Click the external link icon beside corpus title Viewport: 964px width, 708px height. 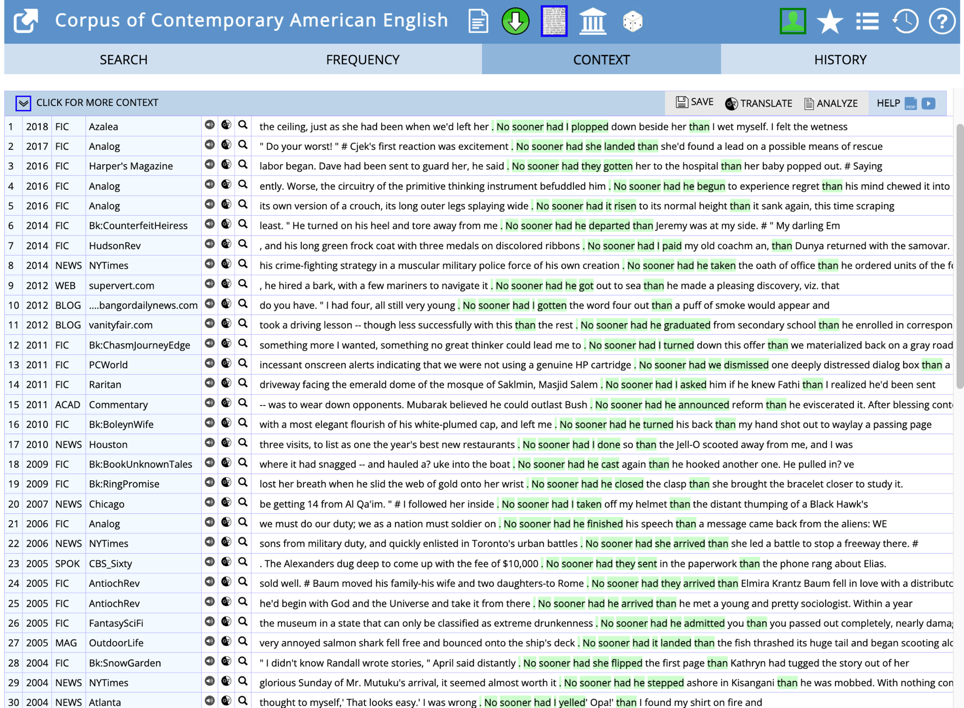click(25, 22)
